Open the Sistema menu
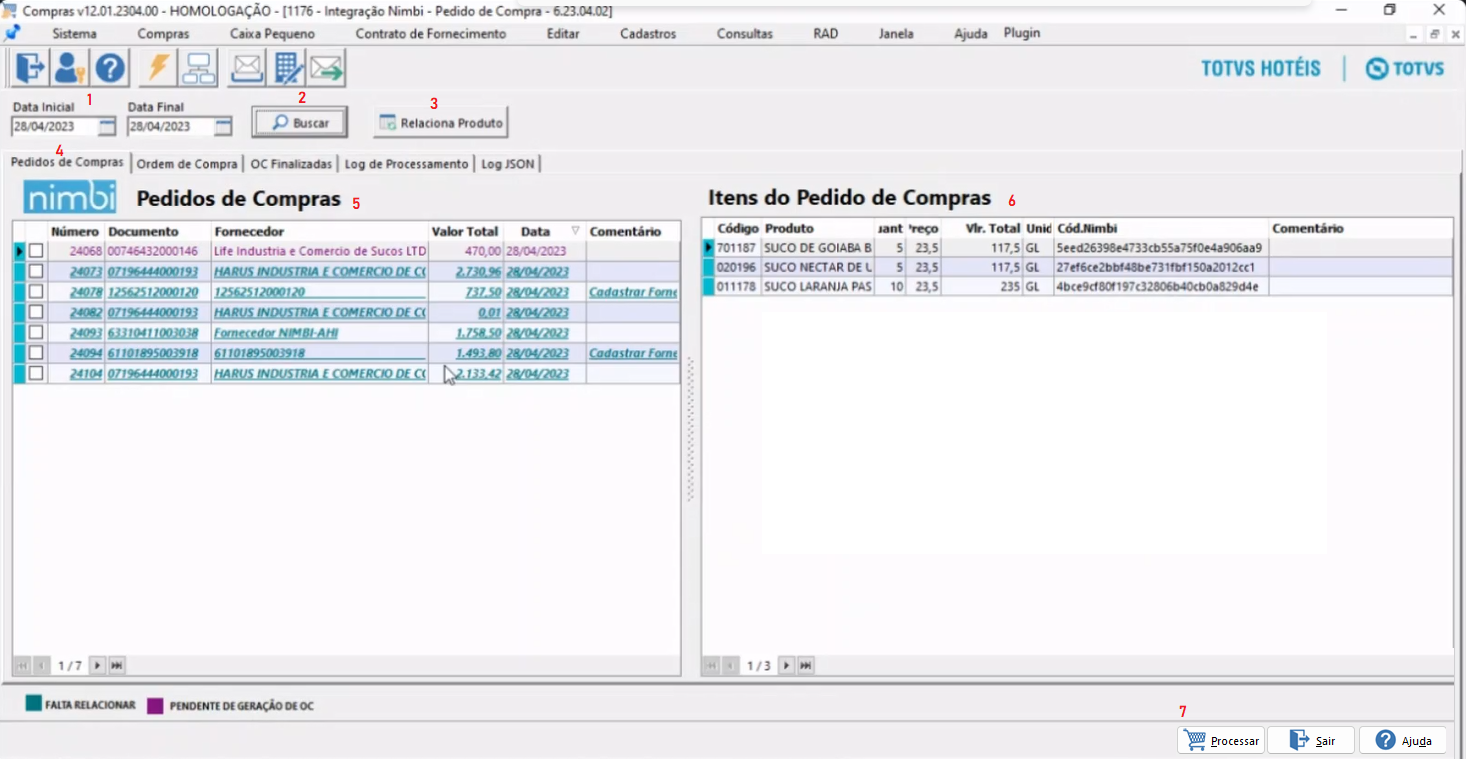This screenshot has height=759, width=1466. tap(75, 33)
